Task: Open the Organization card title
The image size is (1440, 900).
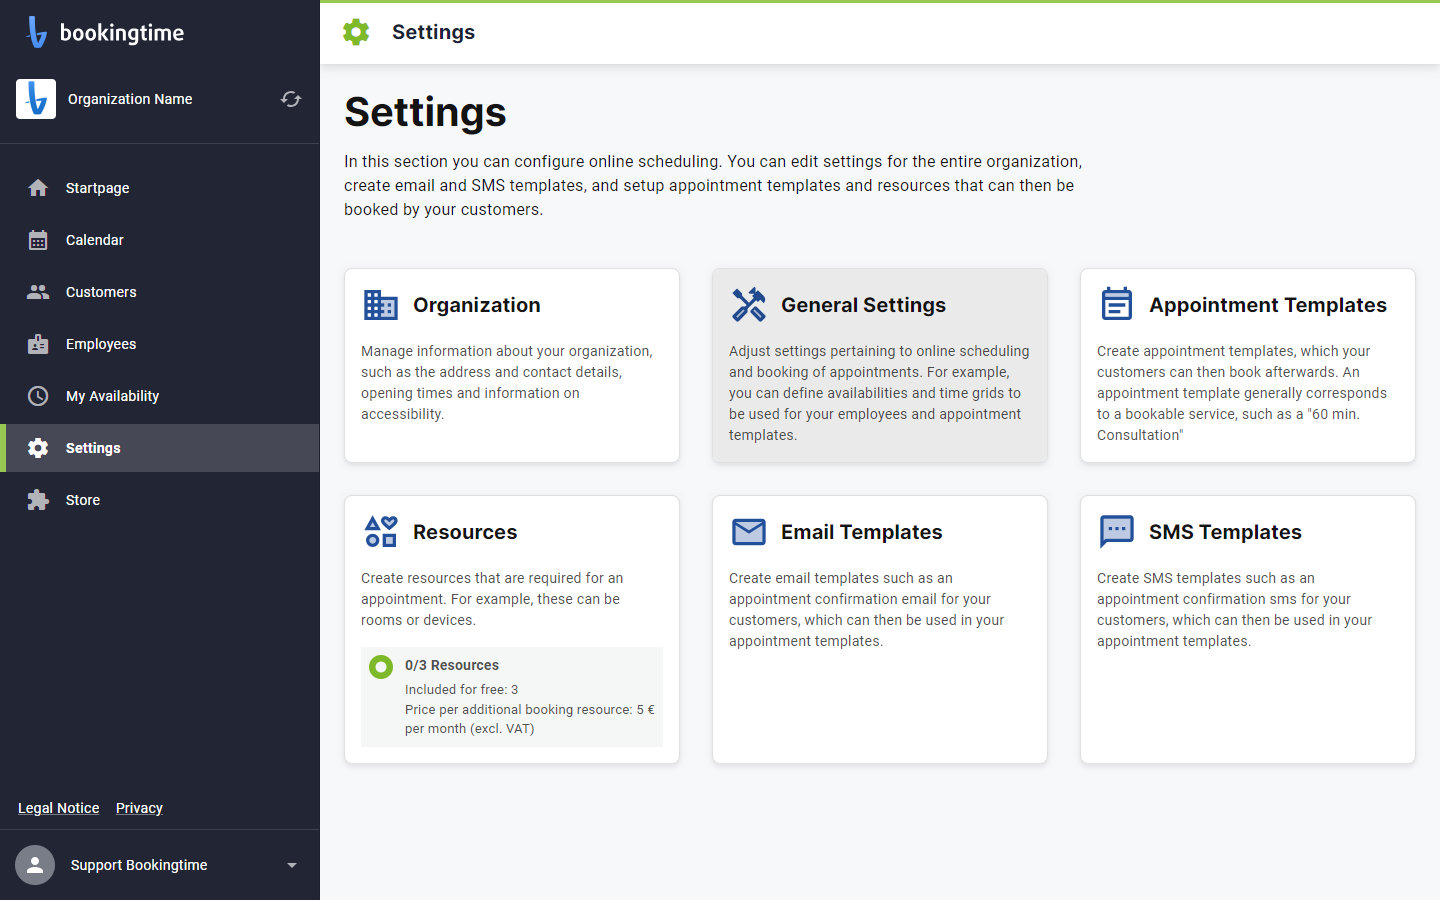Action: pos(477,305)
